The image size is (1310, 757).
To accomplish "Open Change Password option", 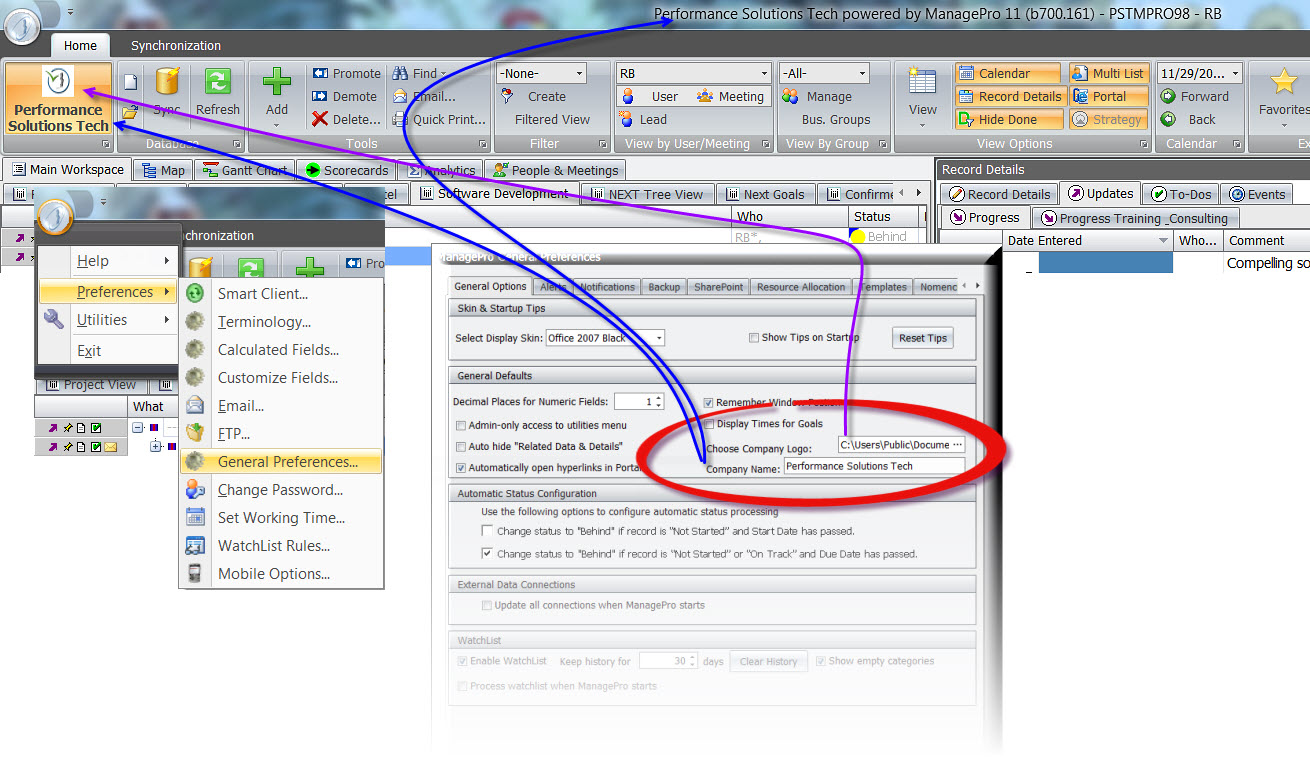I will pos(281,489).
